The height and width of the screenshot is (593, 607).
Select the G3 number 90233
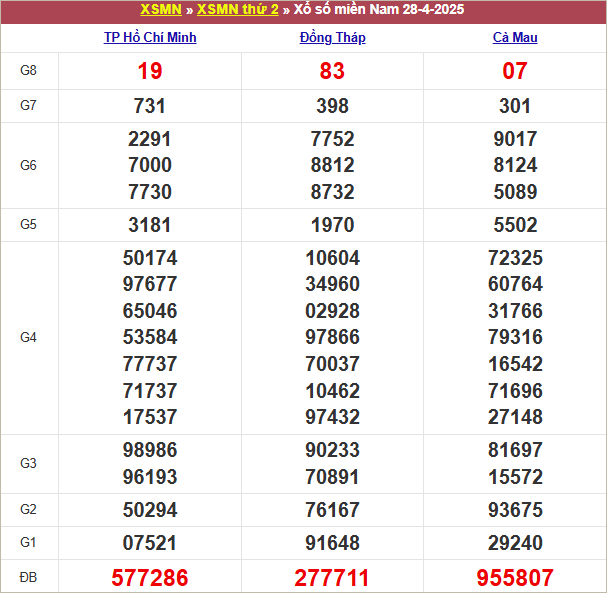332,450
